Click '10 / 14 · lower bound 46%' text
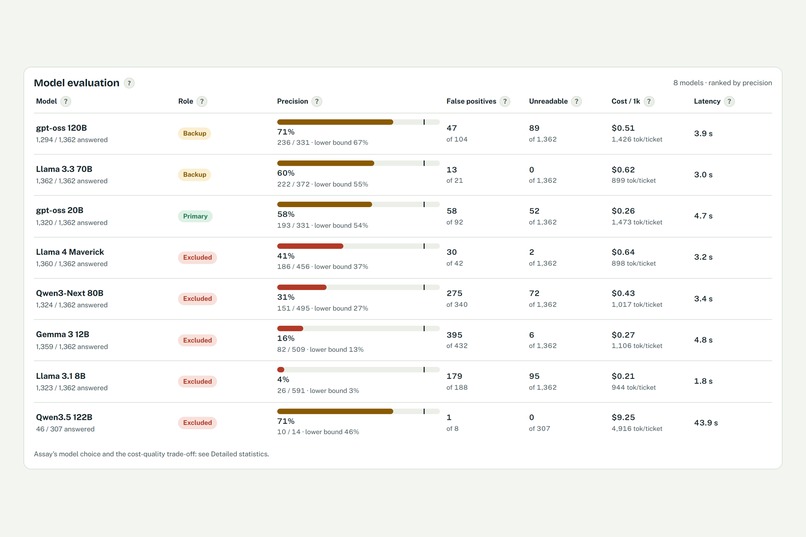This screenshot has height=537, width=806. click(318, 432)
